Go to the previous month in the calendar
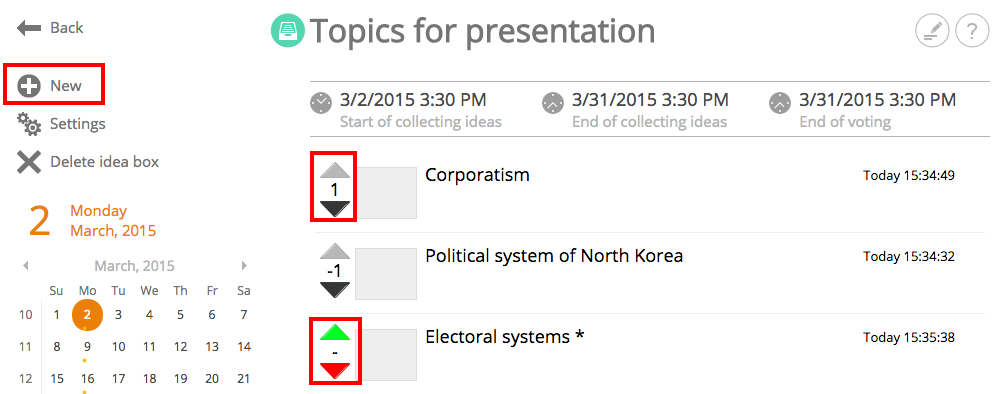The height and width of the screenshot is (394, 1006). coord(26,266)
